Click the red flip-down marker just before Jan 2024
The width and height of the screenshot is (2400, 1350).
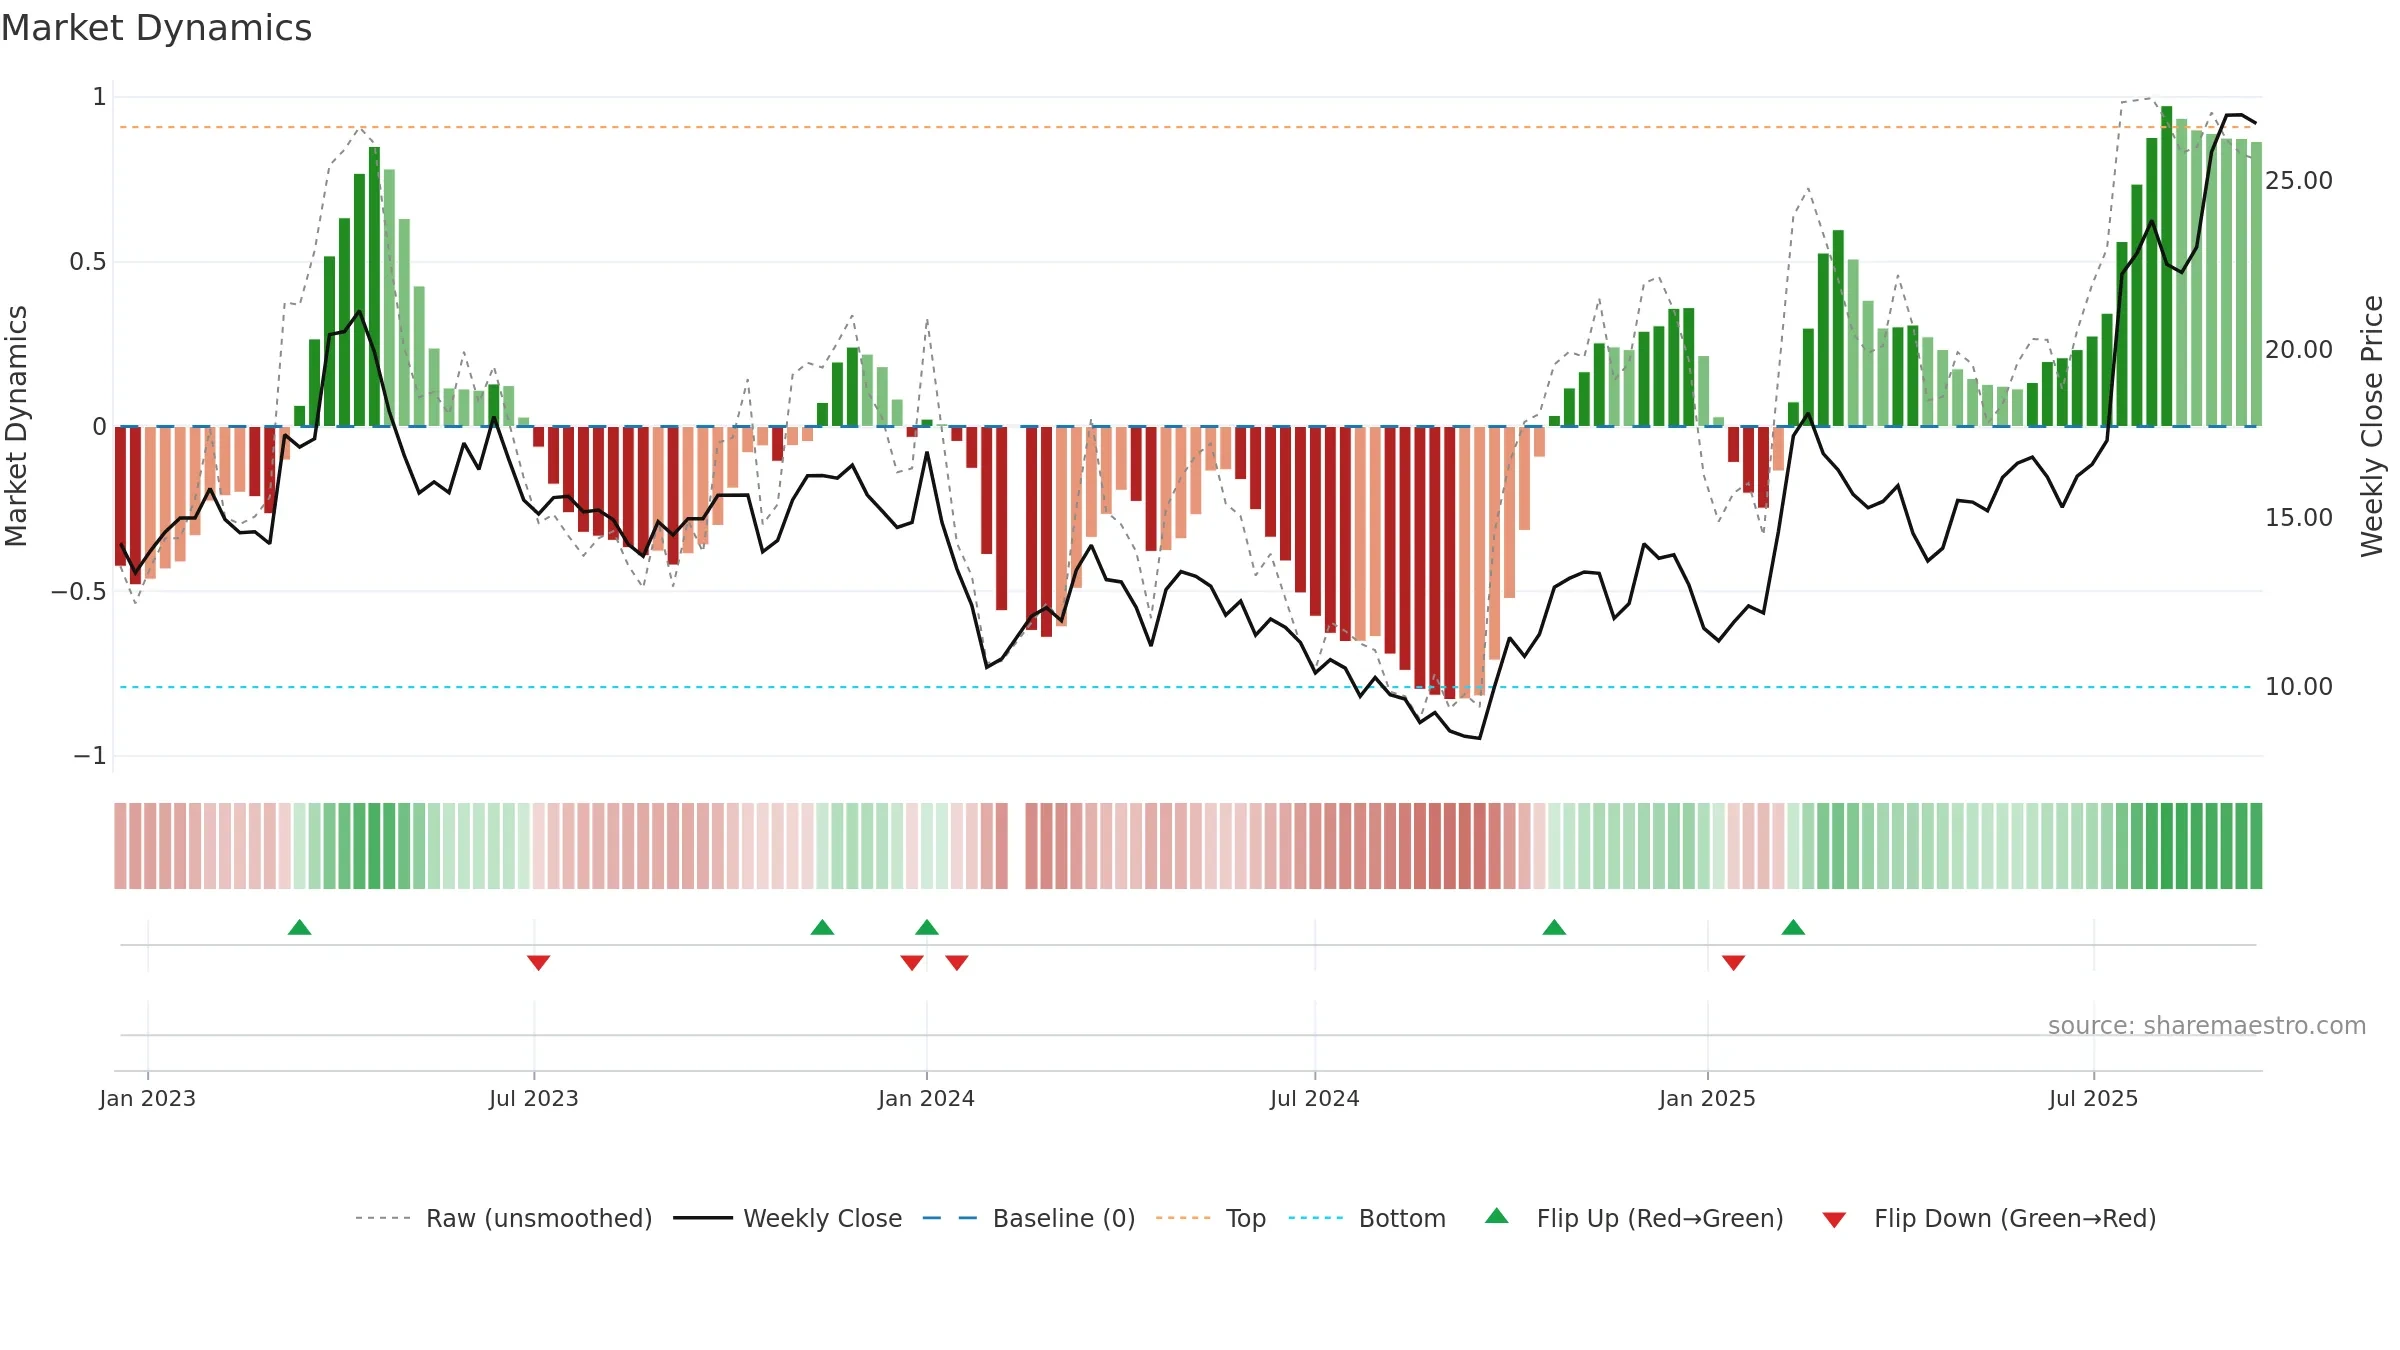click(911, 962)
